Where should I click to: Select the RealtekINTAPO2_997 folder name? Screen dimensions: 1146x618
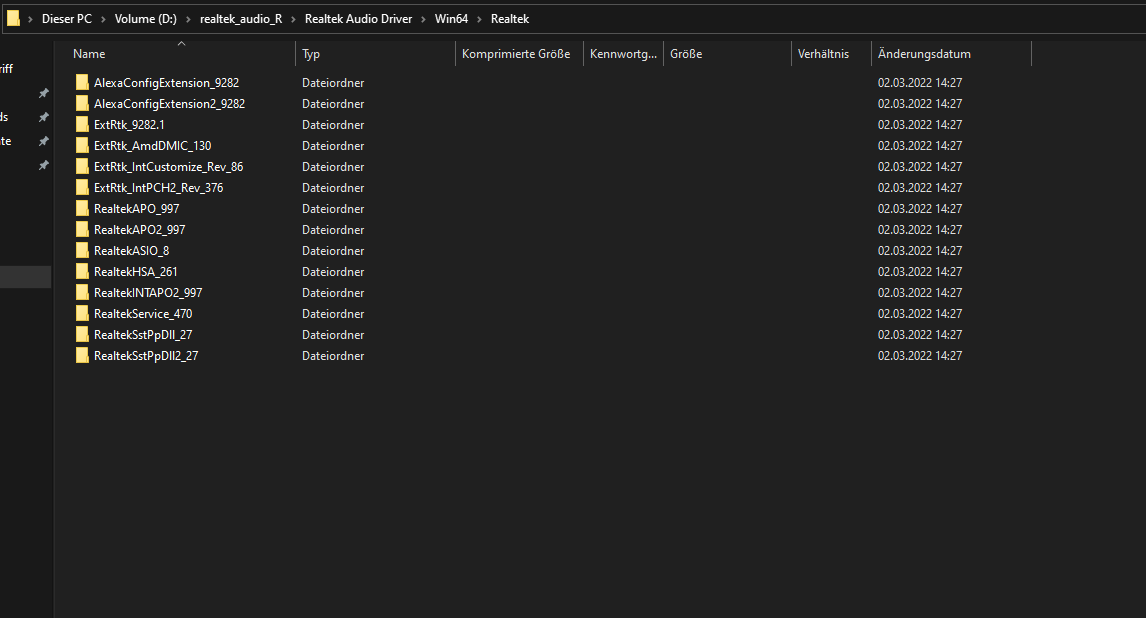tap(148, 292)
